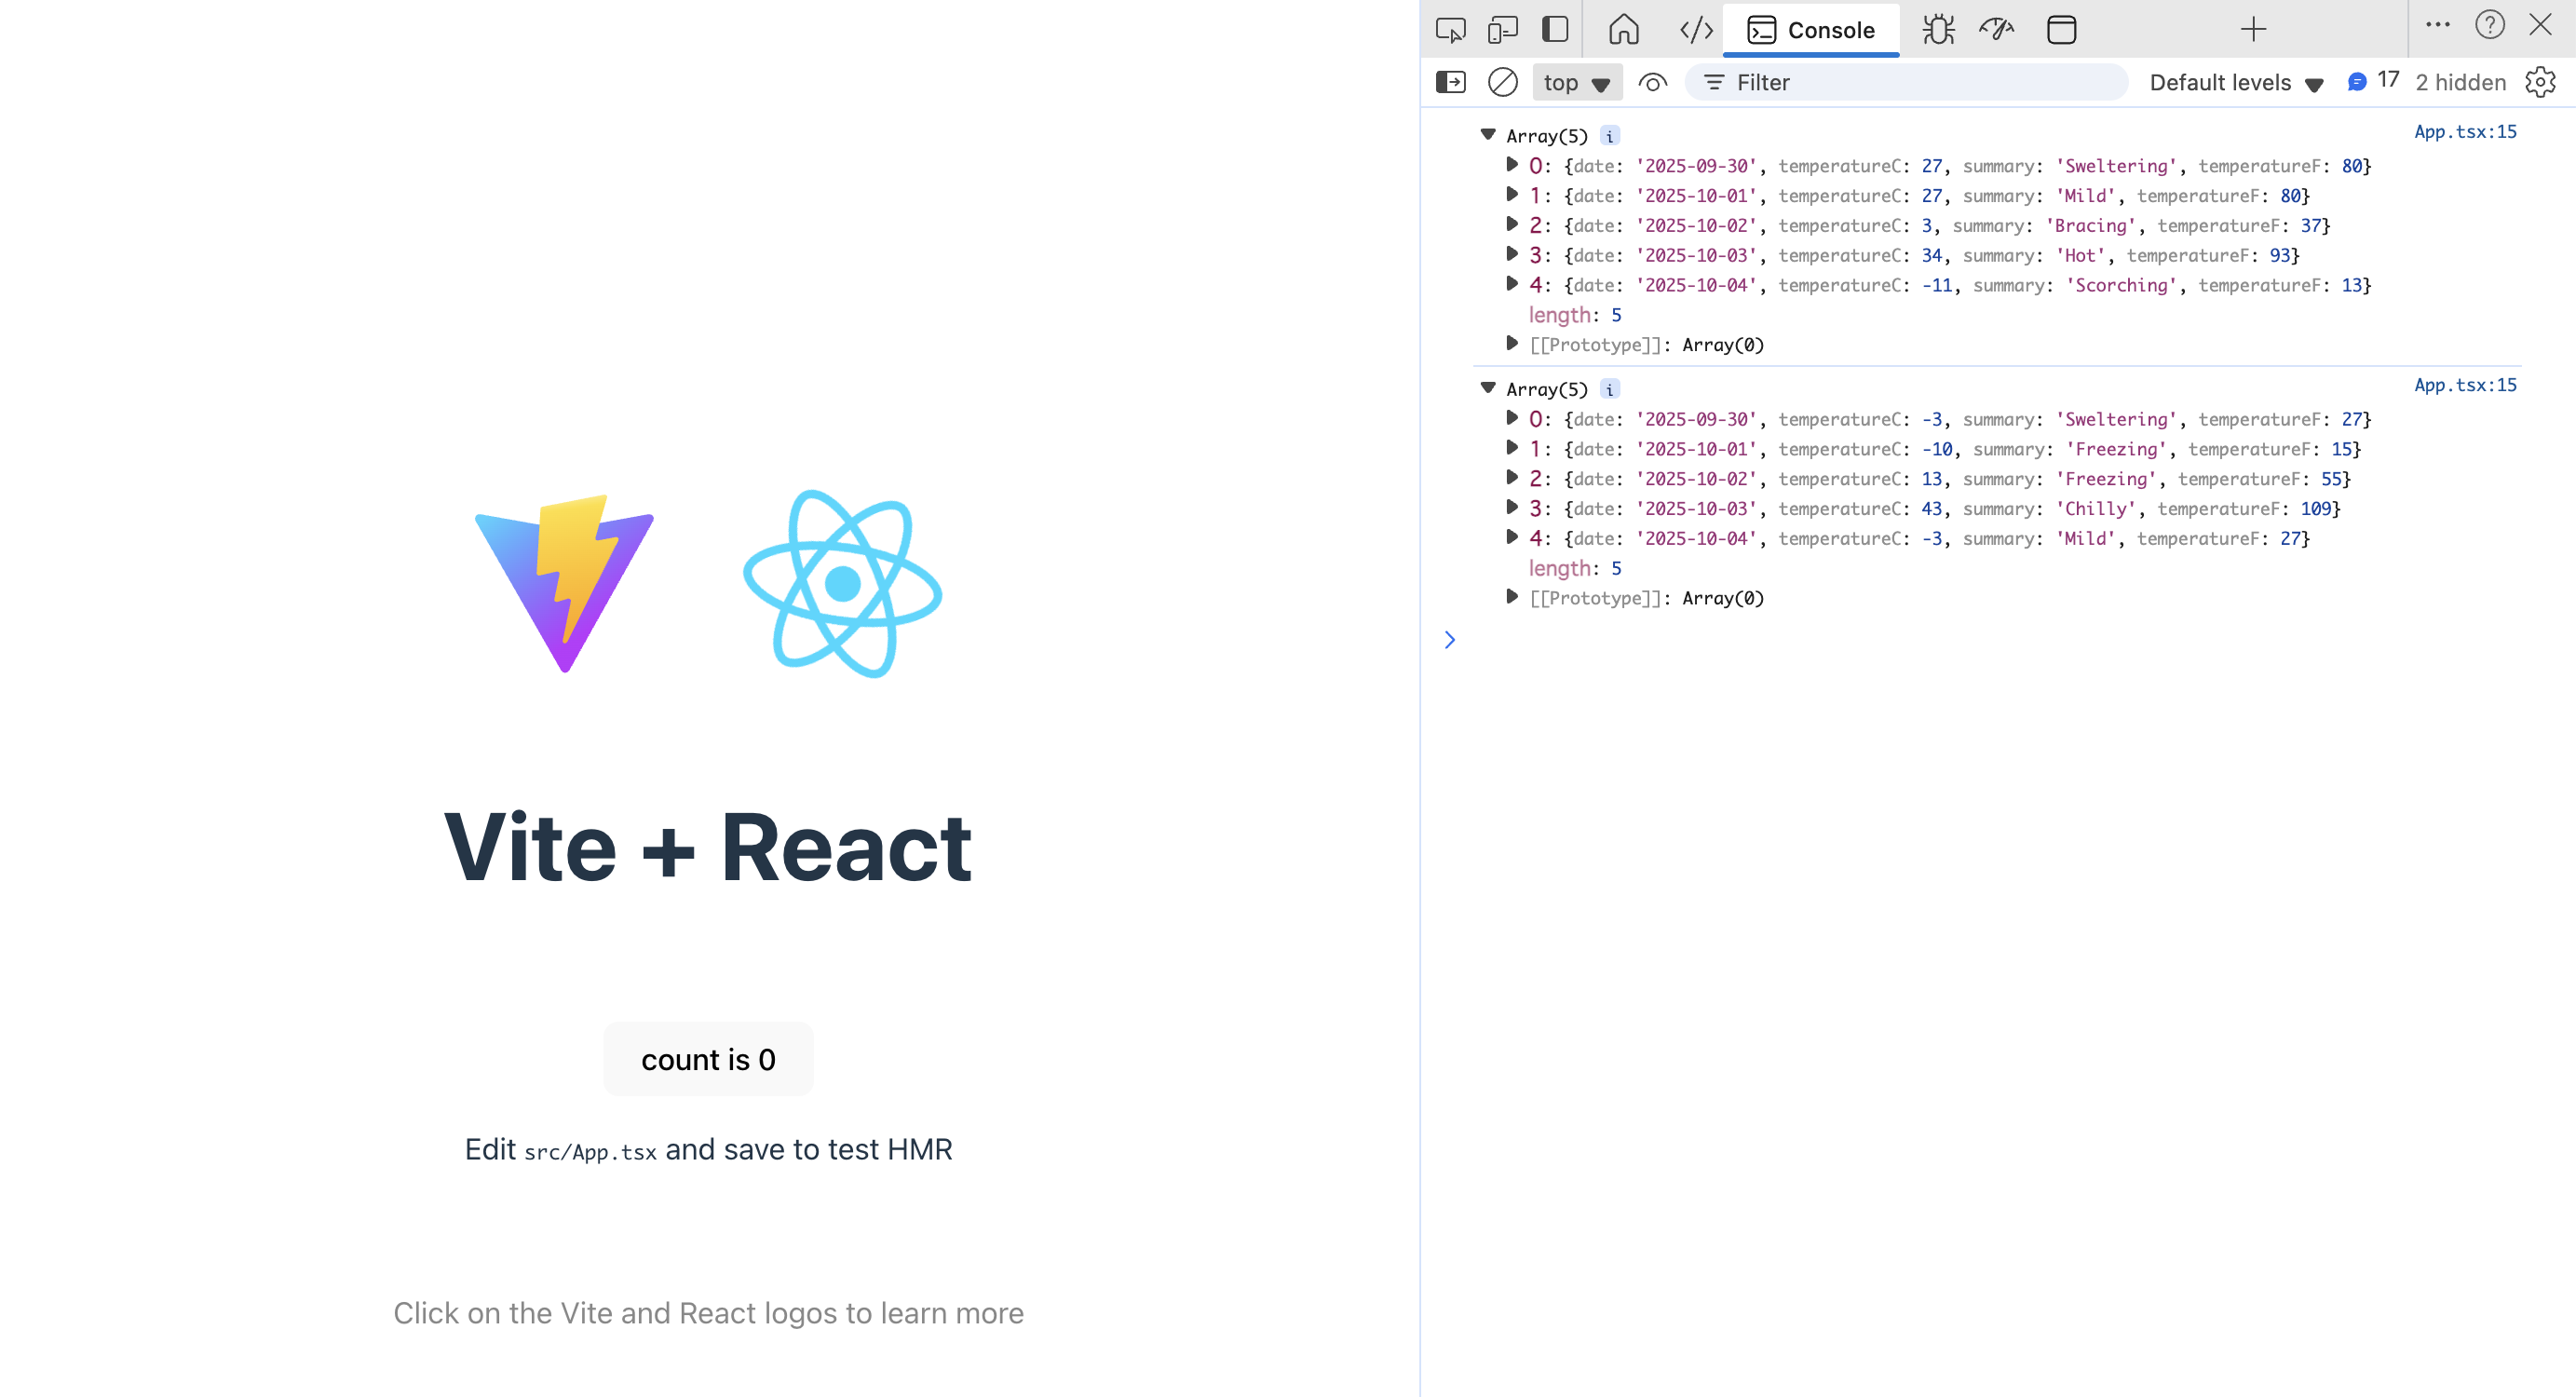Expand item 3 with summary 'Hot'

(1512, 254)
